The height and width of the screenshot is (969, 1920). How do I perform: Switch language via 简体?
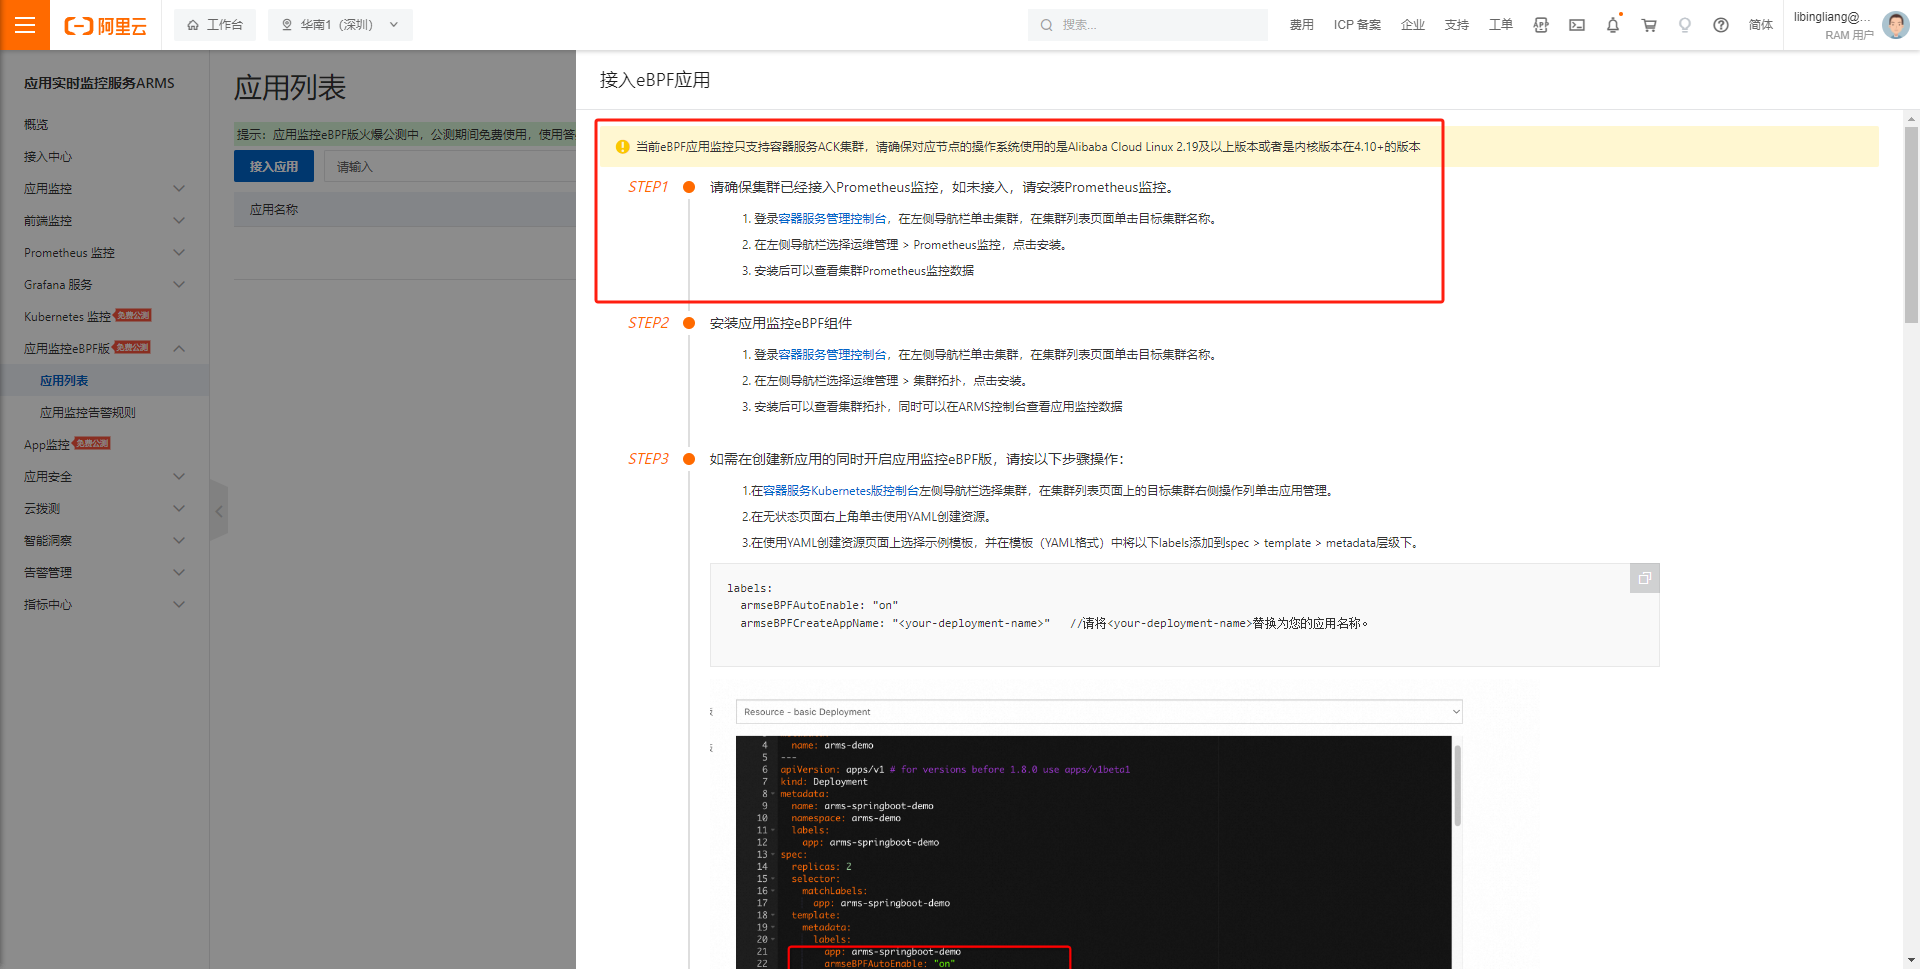coord(1760,25)
